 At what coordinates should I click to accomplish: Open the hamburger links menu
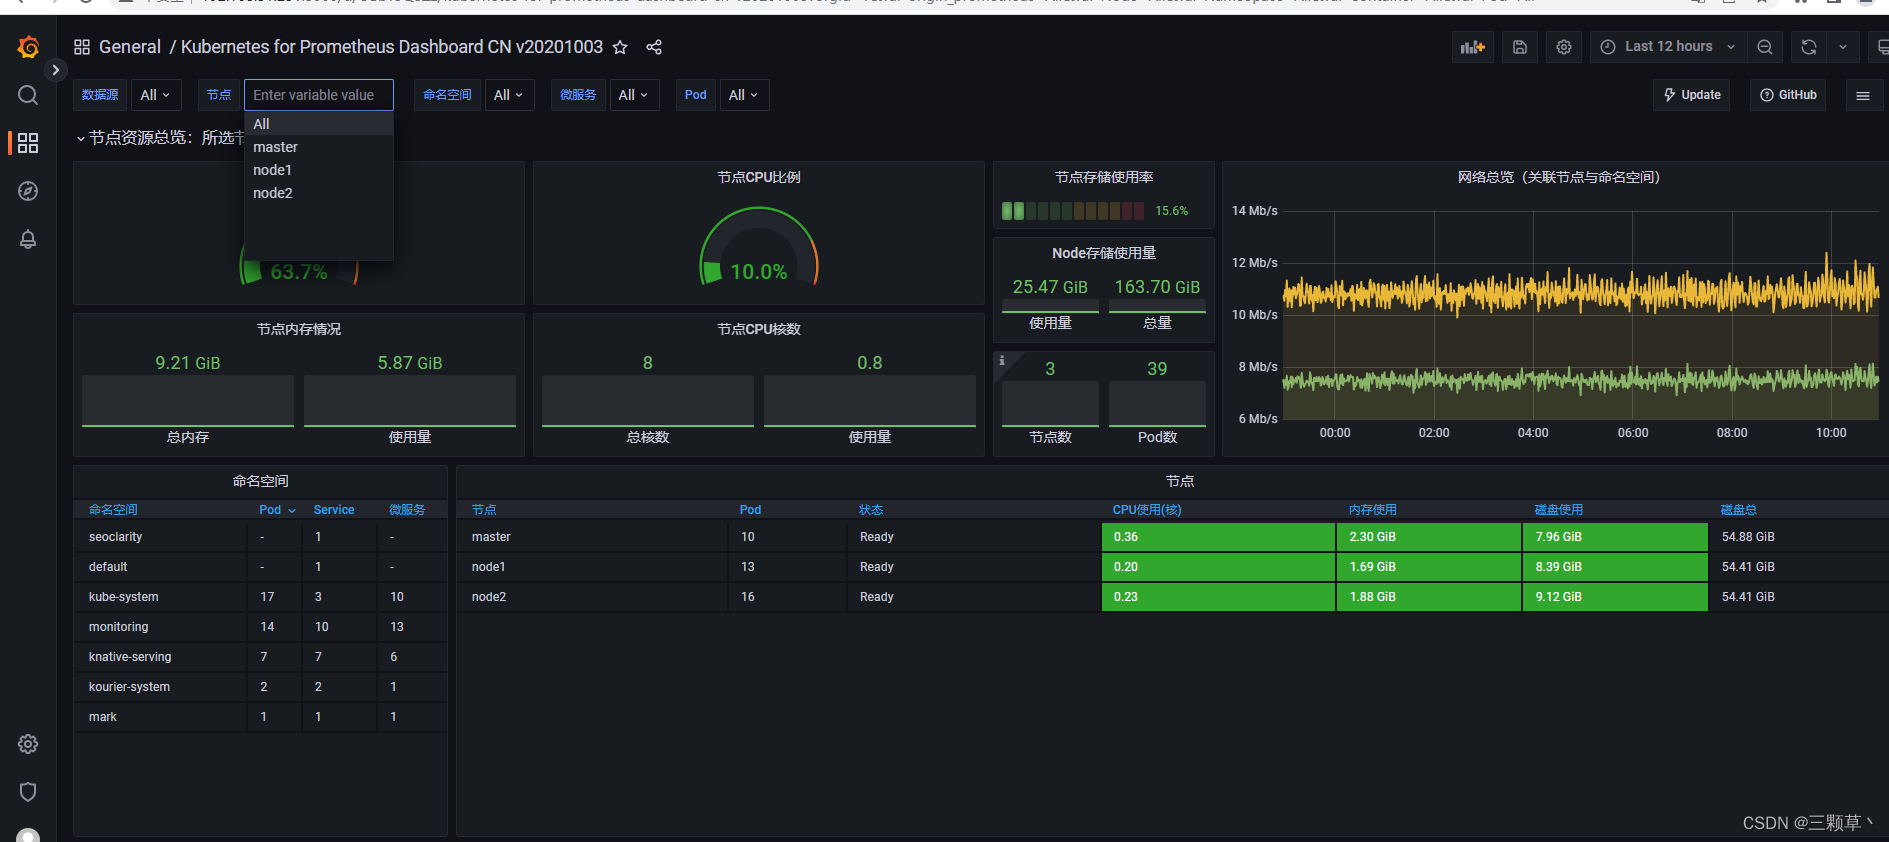(x=1863, y=95)
